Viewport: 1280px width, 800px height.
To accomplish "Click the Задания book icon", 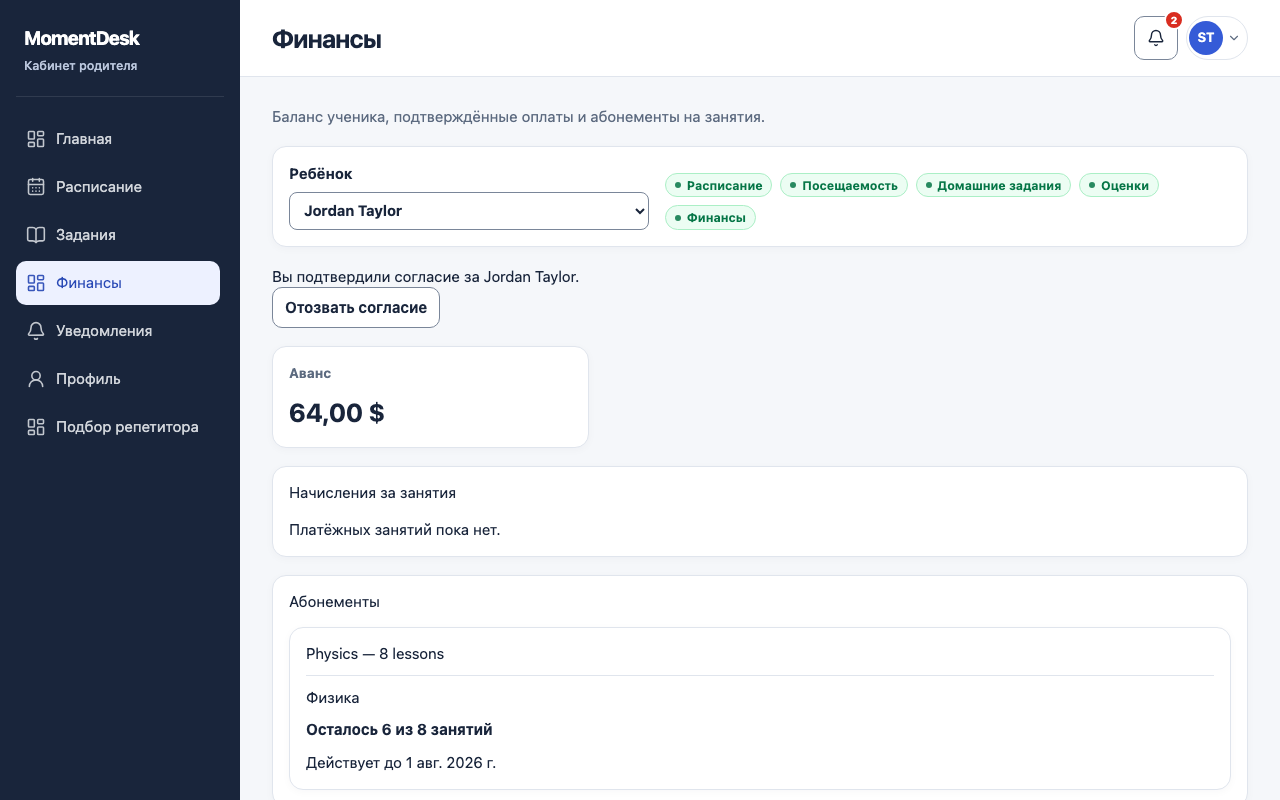I will 36,235.
